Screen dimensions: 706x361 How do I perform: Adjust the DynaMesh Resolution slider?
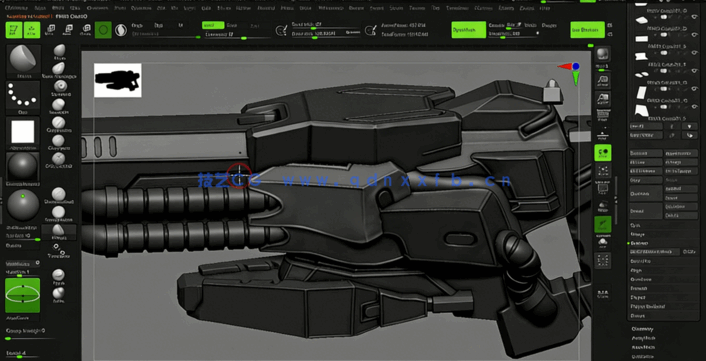pos(514,36)
